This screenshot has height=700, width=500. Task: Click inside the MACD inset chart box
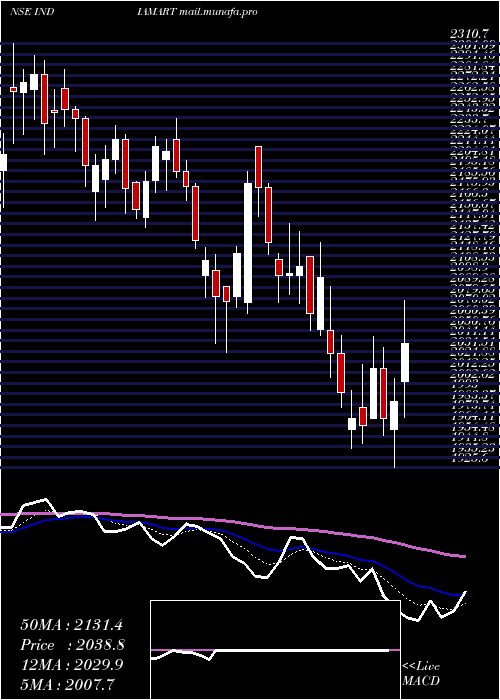(x=275, y=650)
